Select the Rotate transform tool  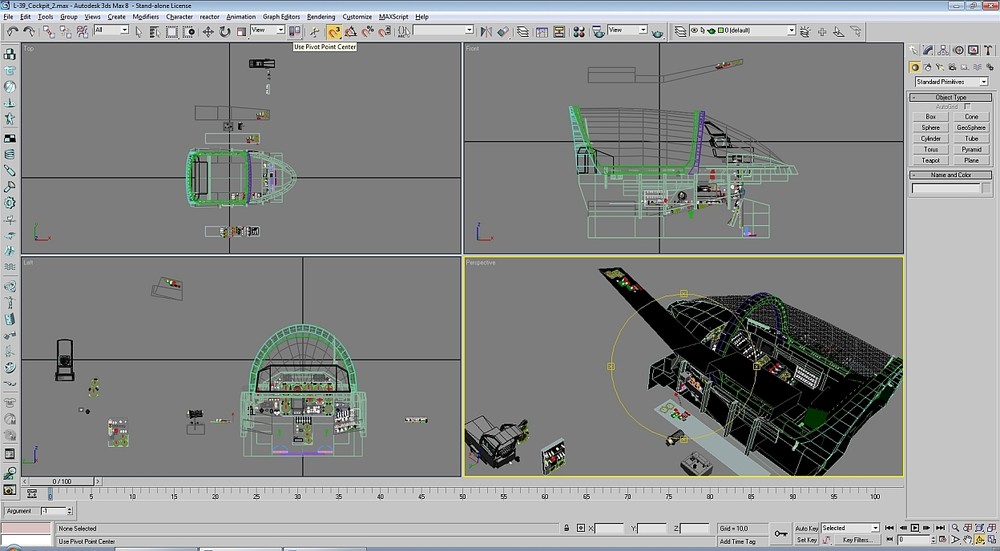(225, 31)
